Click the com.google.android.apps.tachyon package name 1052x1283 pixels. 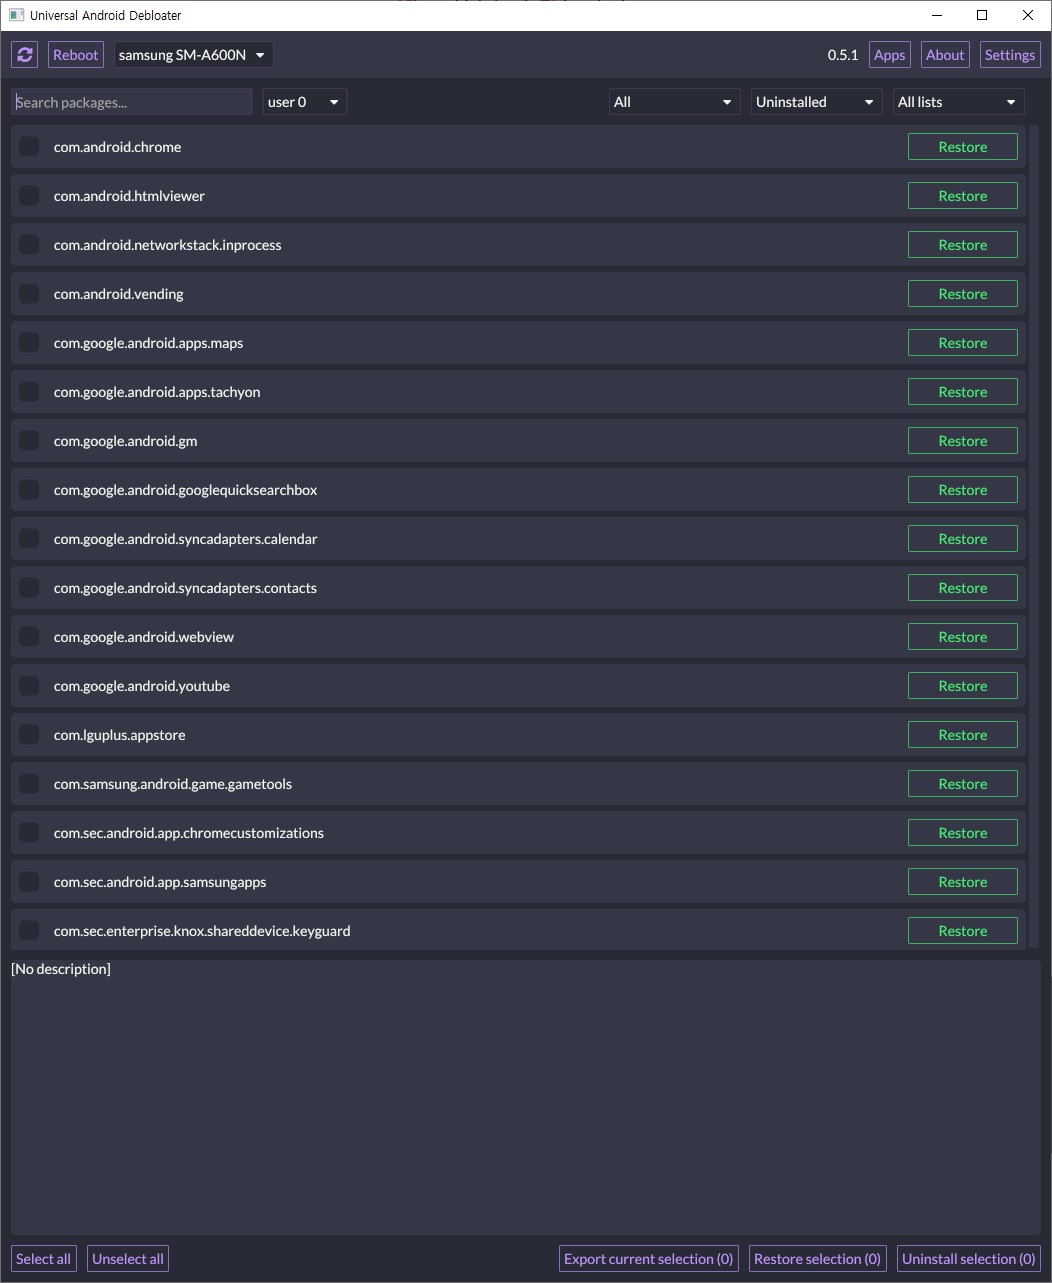[157, 392]
